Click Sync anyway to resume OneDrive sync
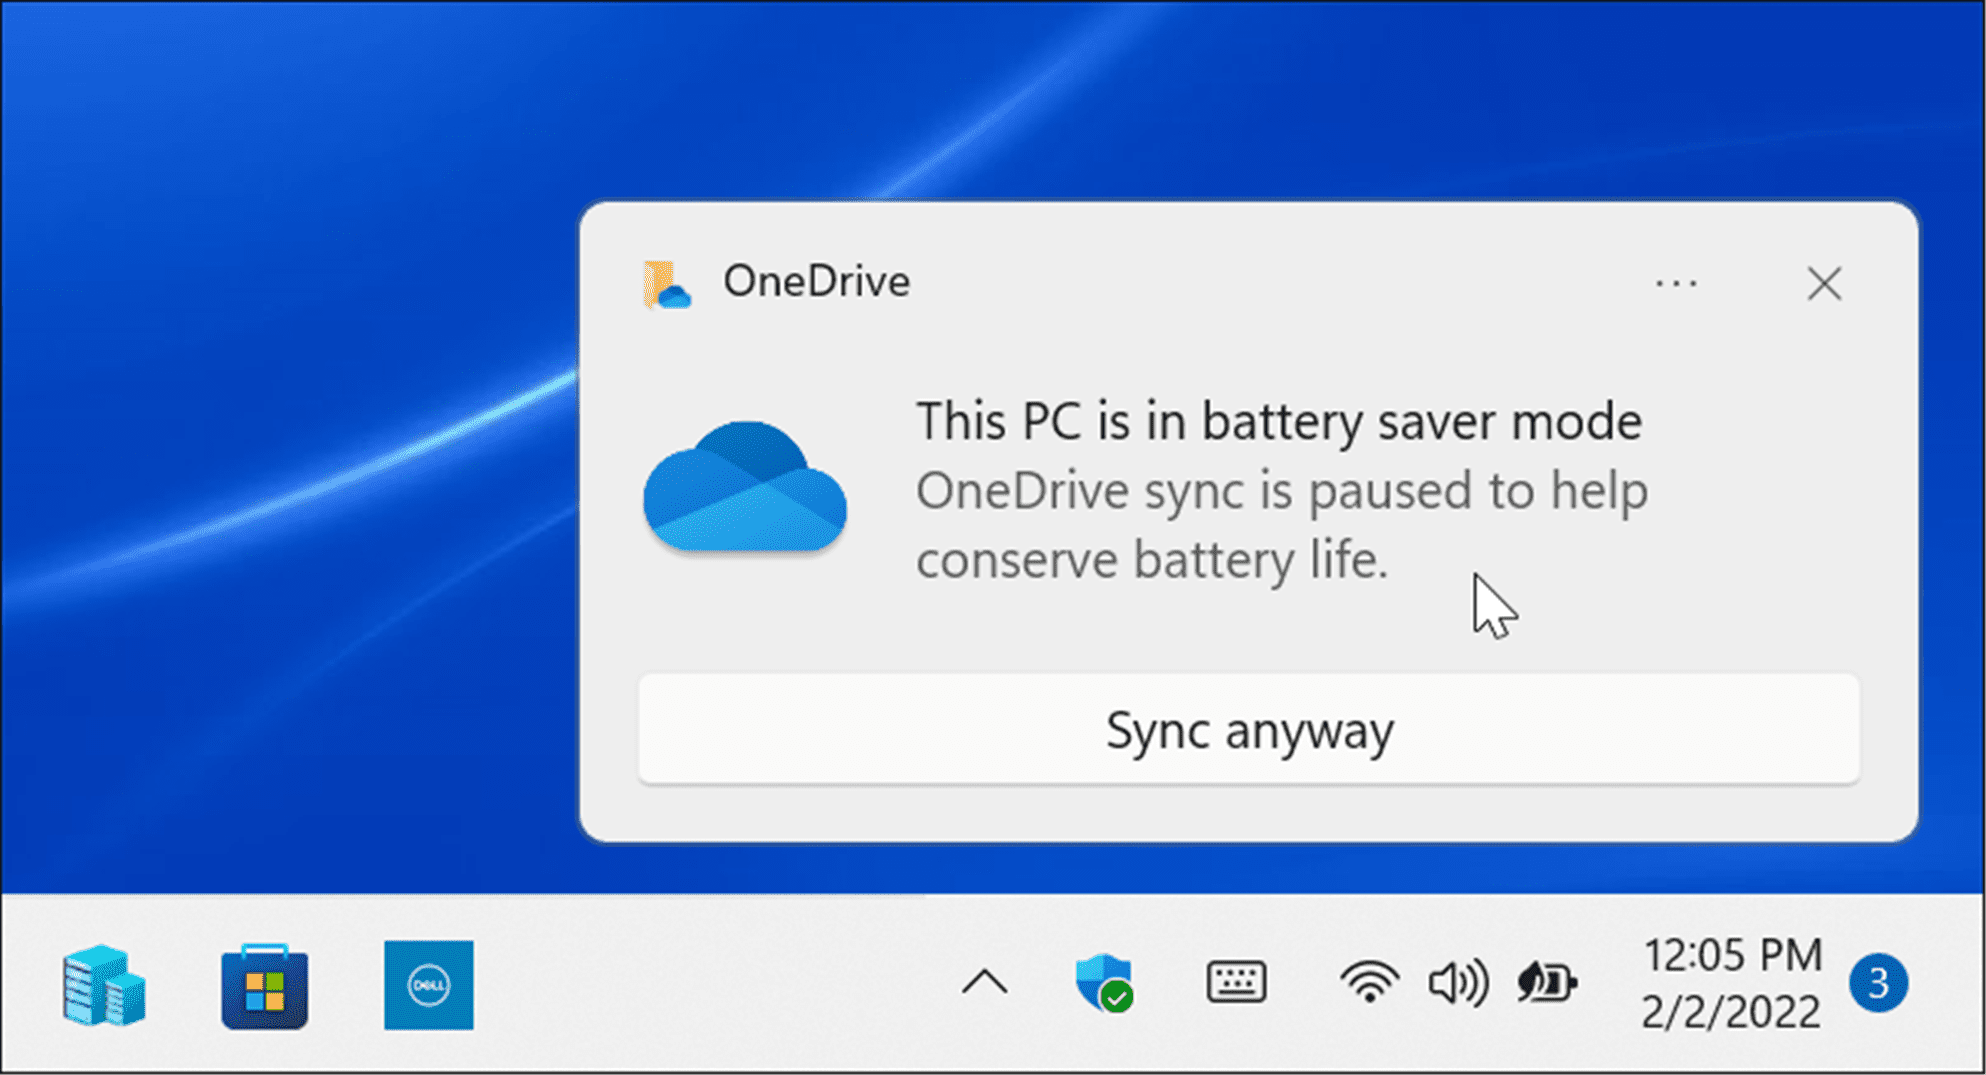The image size is (1986, 1075). [x=1248, y=730]
